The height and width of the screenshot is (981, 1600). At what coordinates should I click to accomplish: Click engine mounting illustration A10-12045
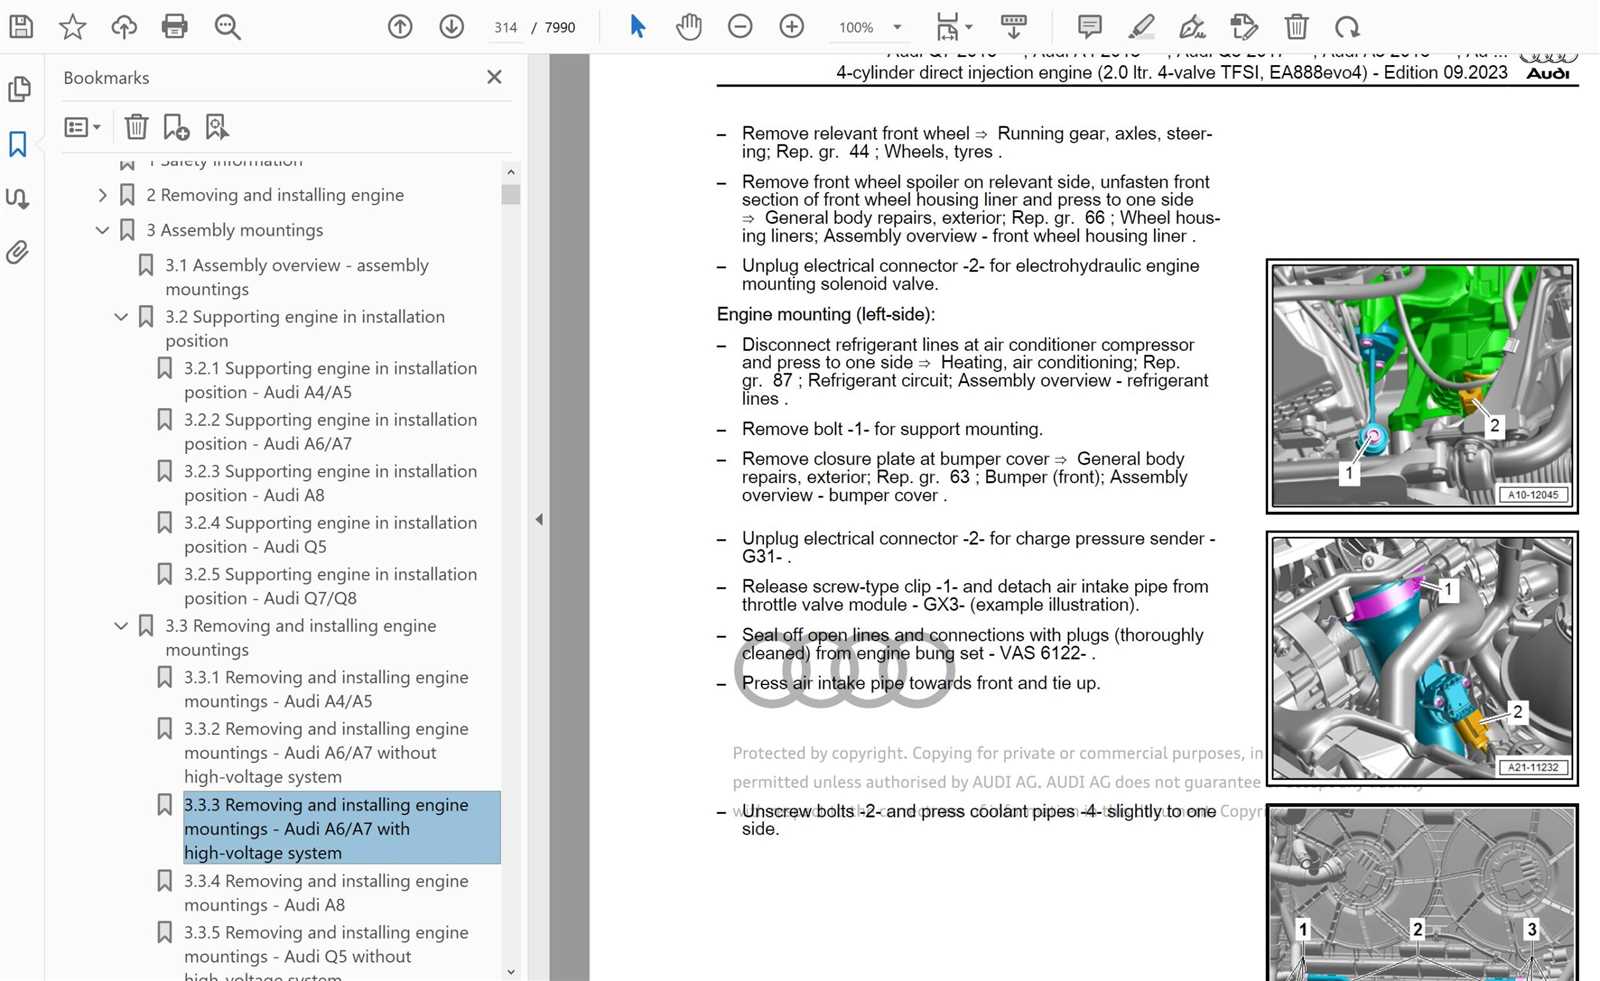pyautogui.click(x=1422, y=386)
